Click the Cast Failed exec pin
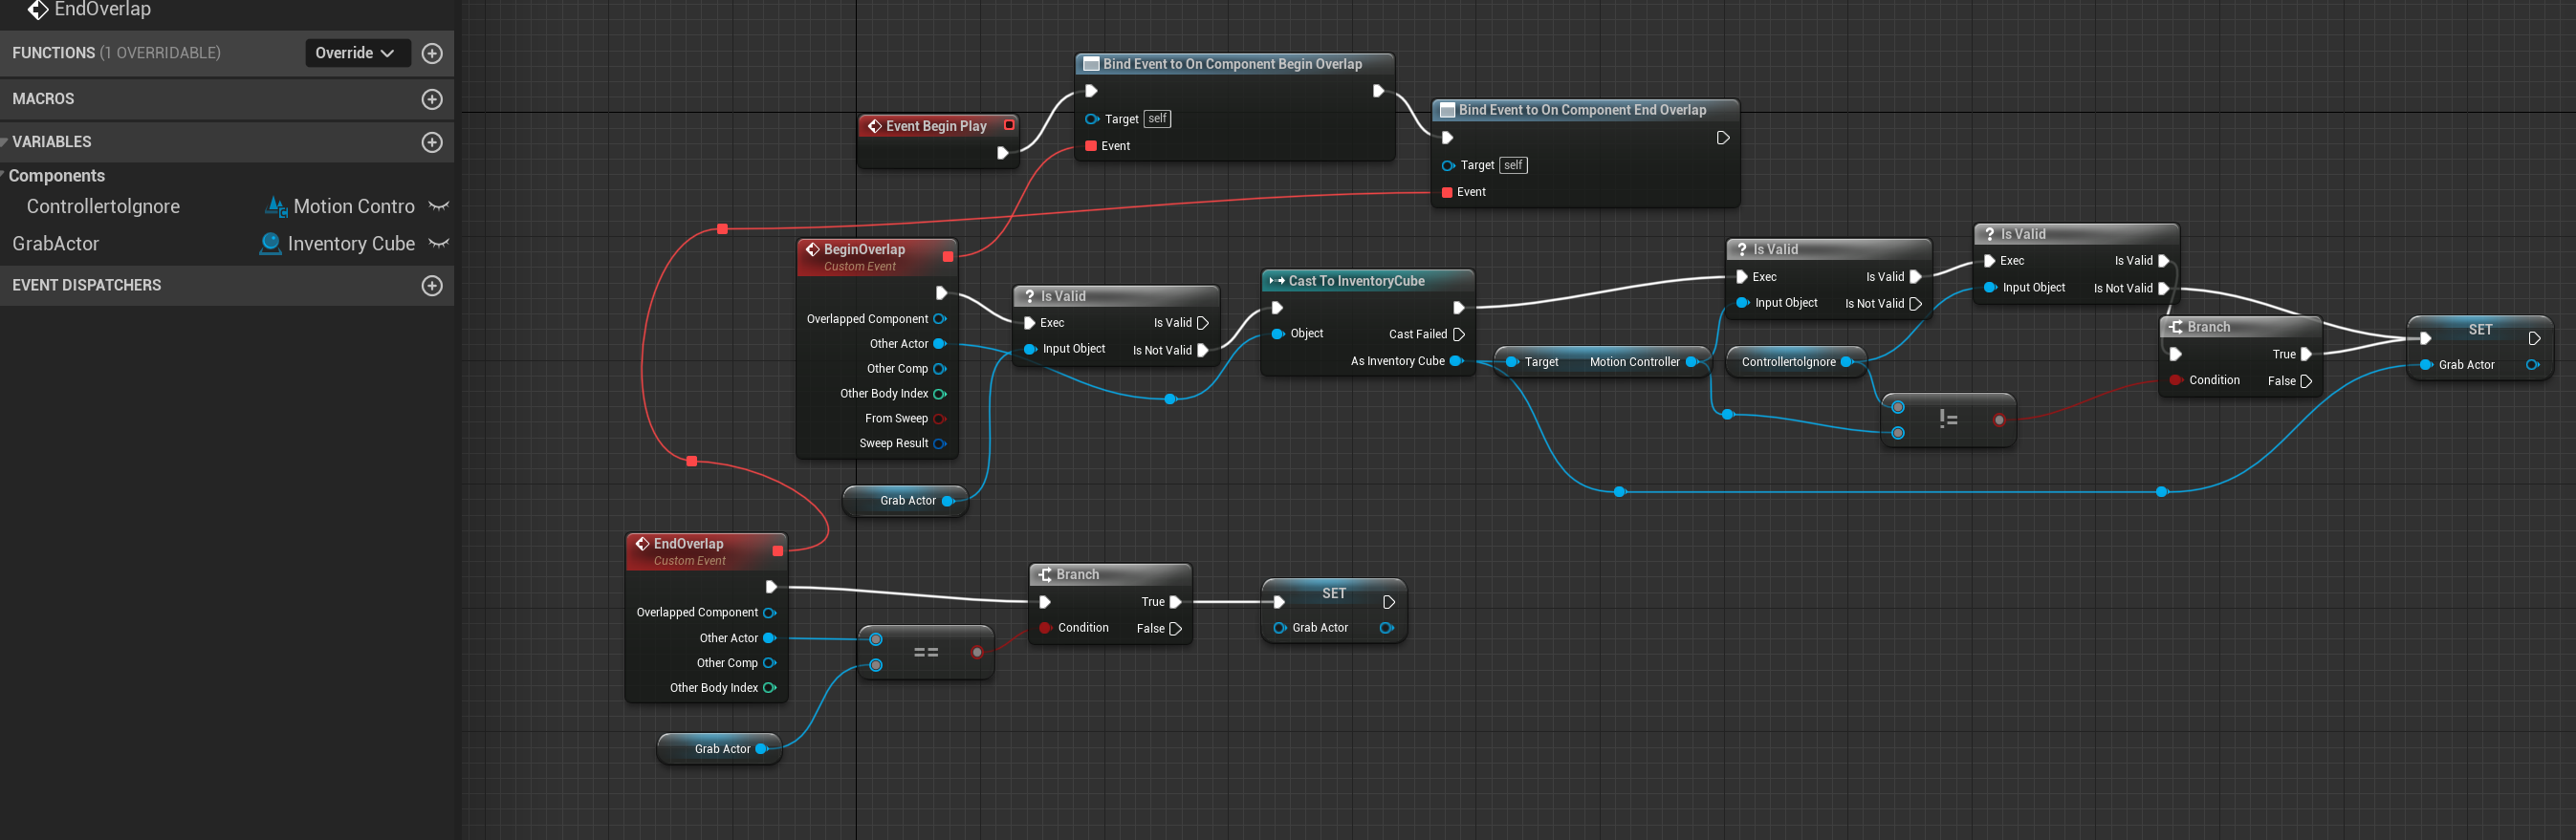This screenshot has height=840, width=2576. [x=1459, y=334]
